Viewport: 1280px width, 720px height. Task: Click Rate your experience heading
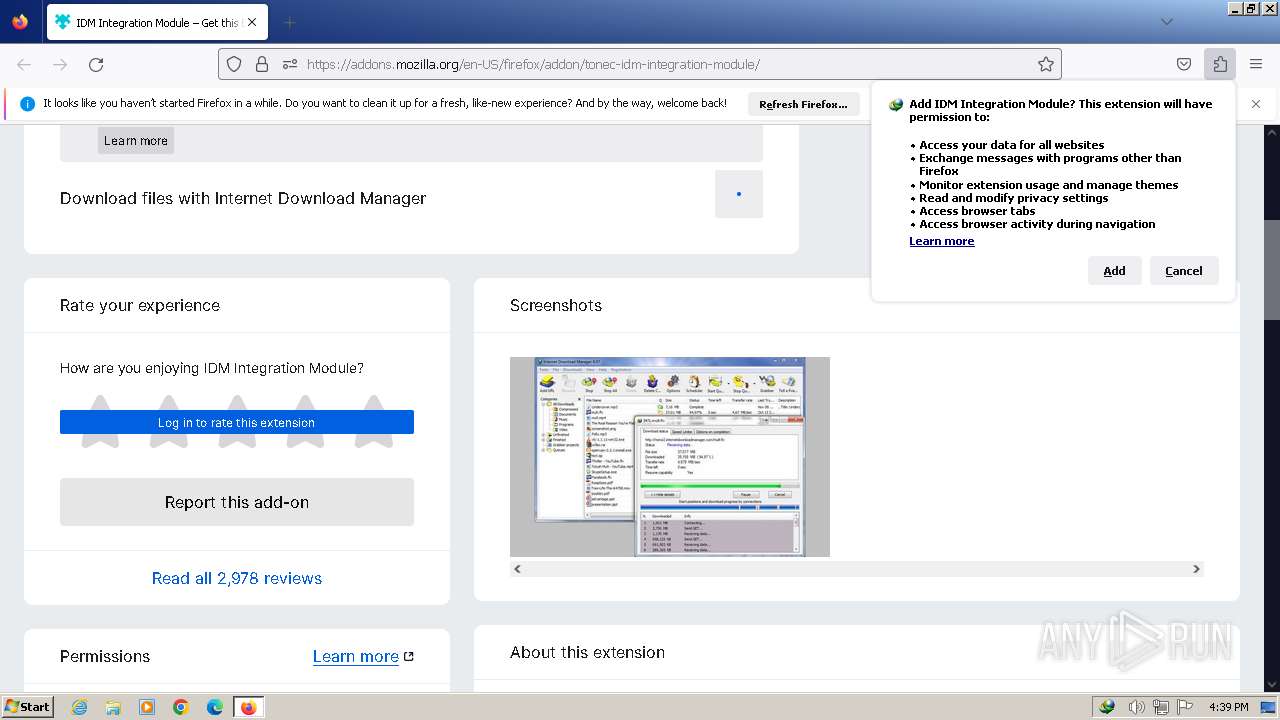[140, 305]
